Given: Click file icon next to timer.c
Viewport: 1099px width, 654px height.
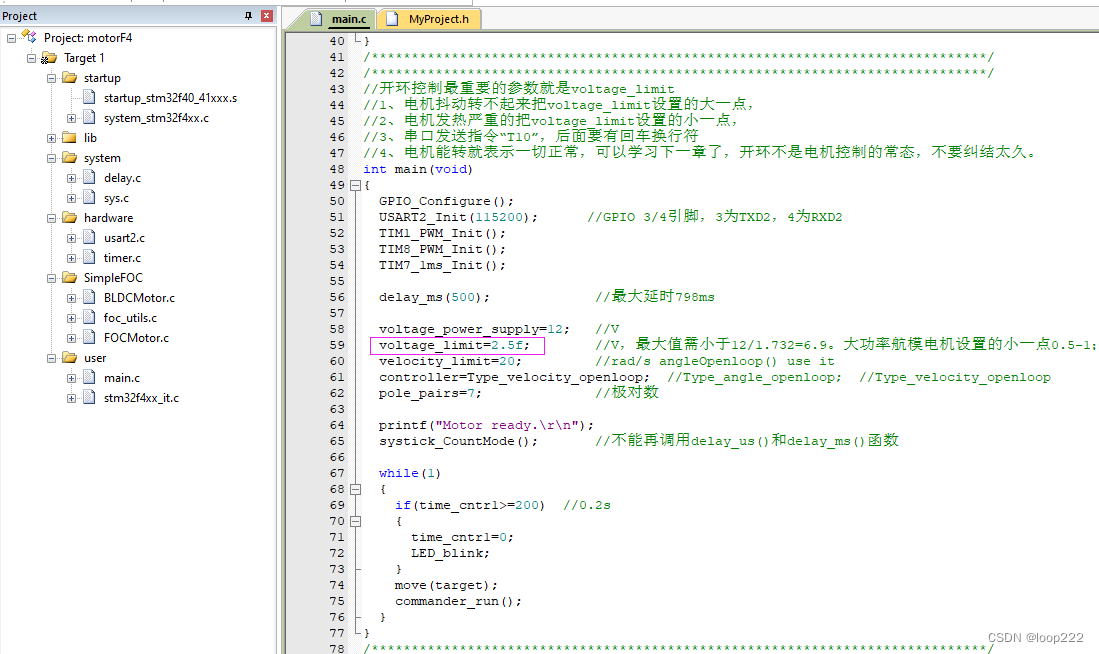Looking at the screenshot, I should pos(89,257).
